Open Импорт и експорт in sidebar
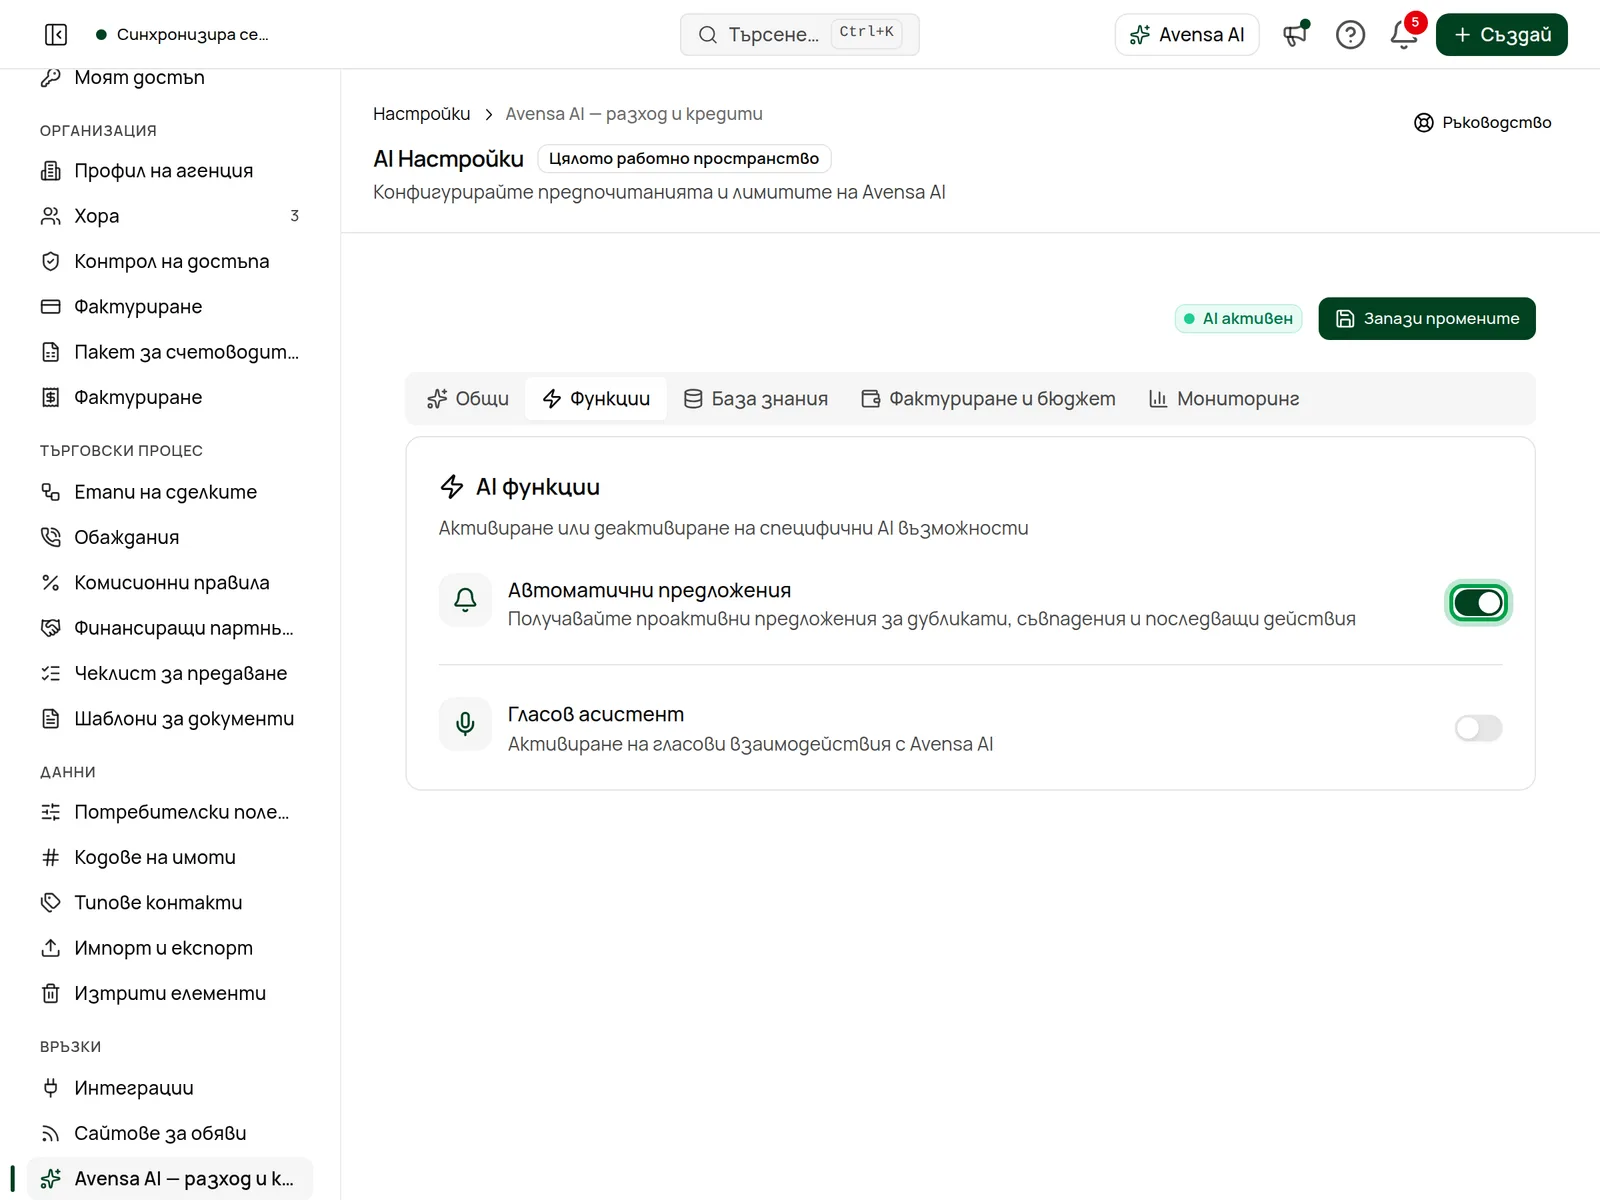The image size is (1600, 1200). (x=170, y=948)
